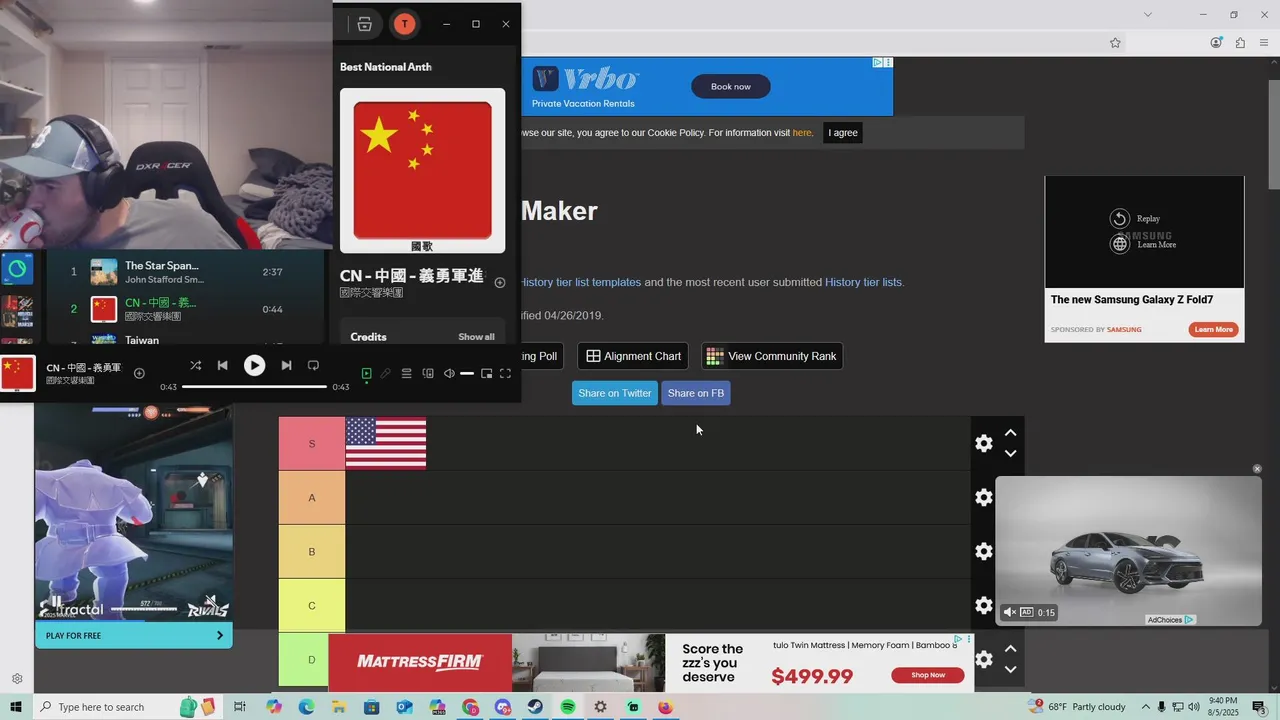
Task: Open Steam from Windows taskbar
Action: coord(535,707)
